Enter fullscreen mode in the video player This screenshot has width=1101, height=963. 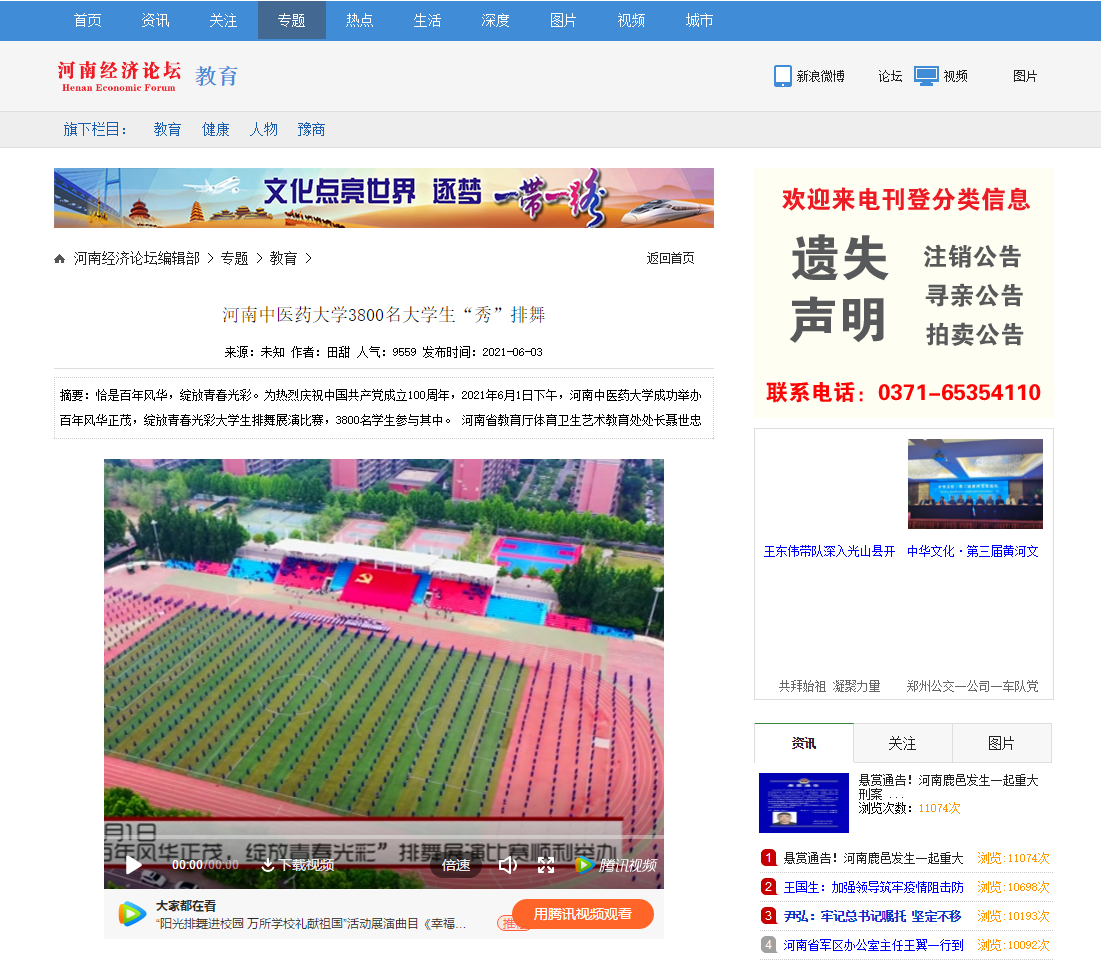546,865
